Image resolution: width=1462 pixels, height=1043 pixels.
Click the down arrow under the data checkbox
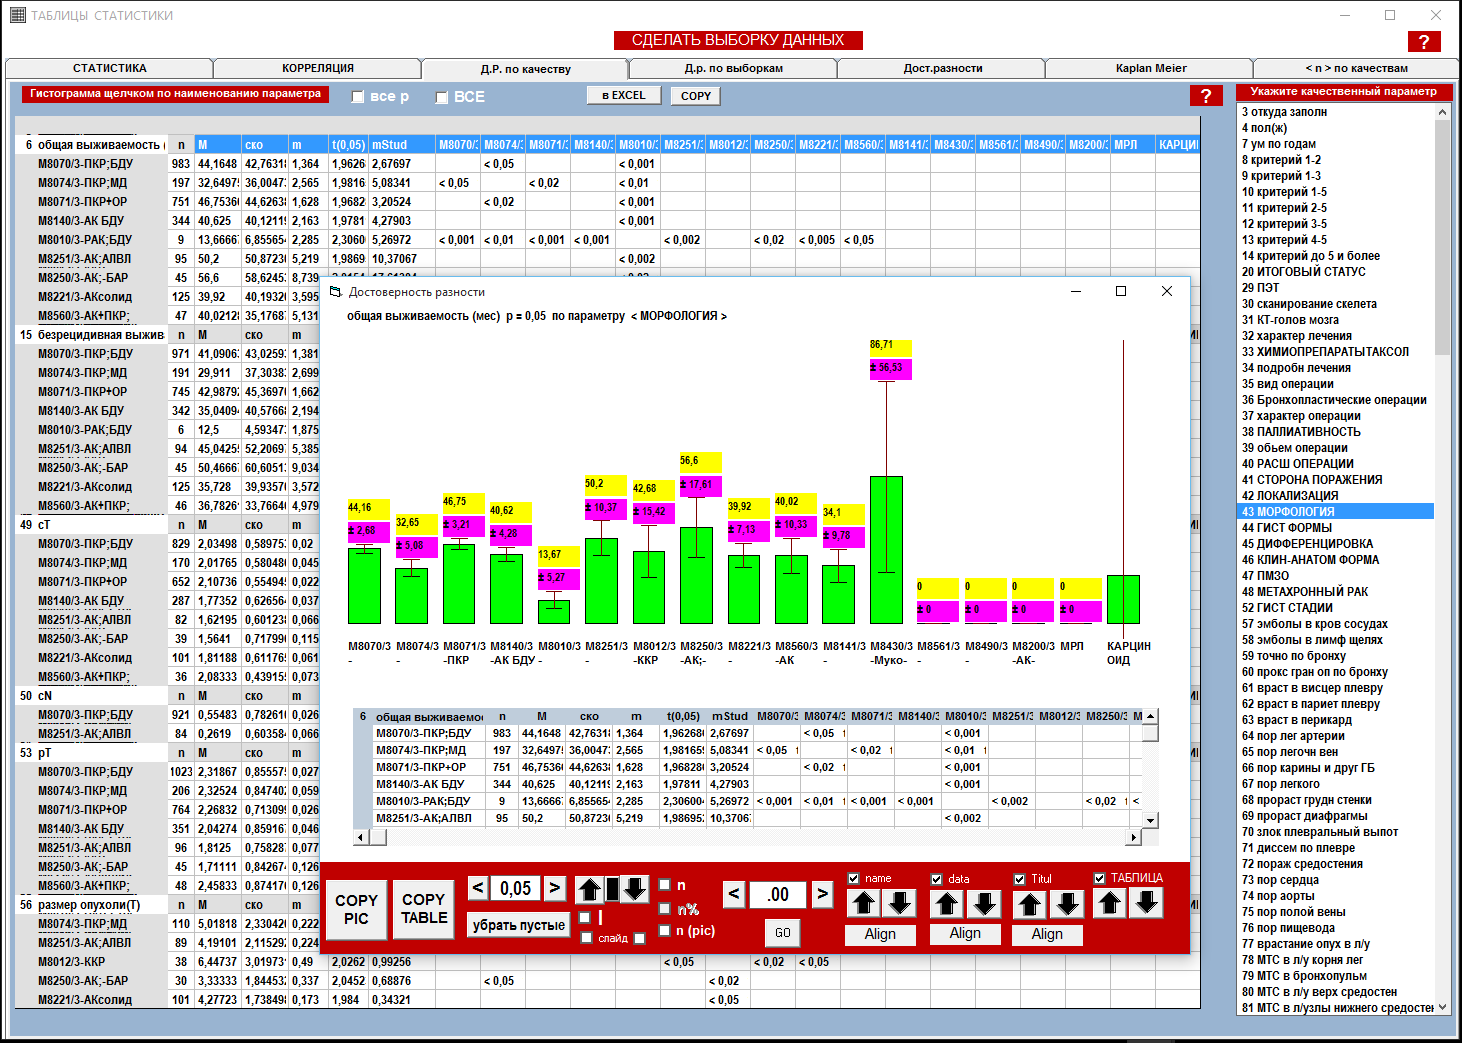point(984,904)
